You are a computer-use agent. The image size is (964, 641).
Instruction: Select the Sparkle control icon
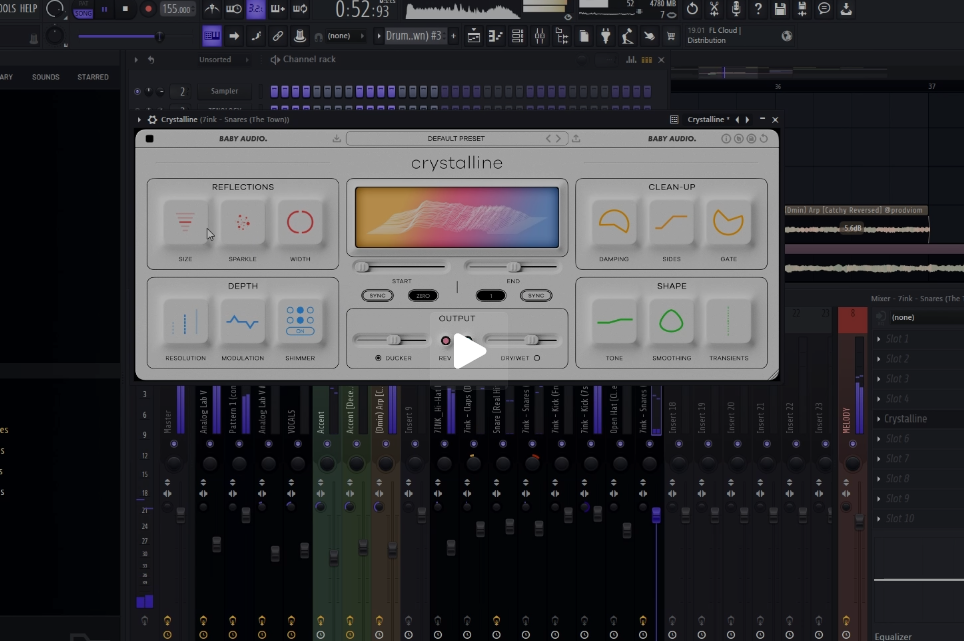pos(242,222)
